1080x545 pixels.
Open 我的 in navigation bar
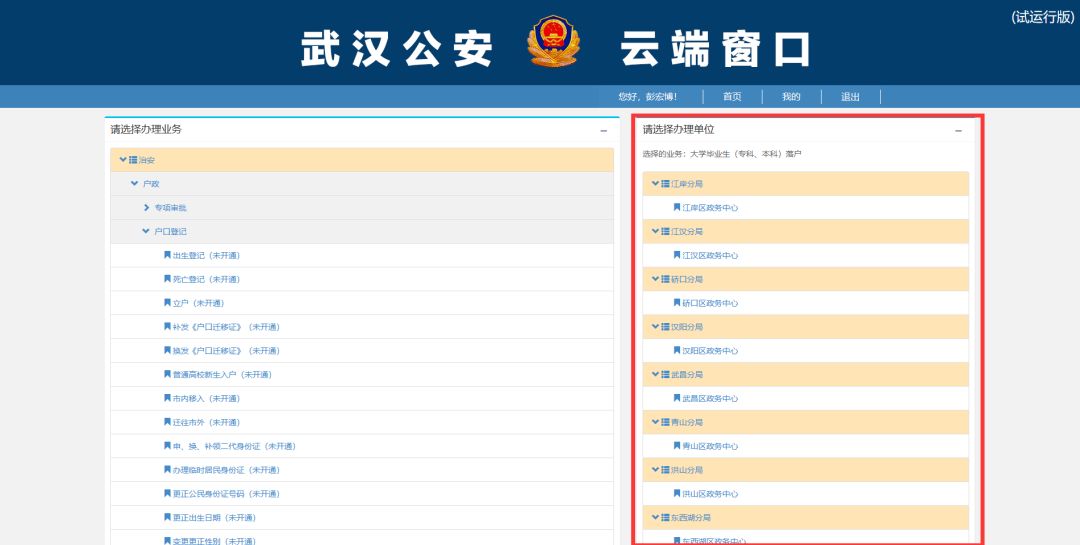pyautogui.click(x=791, y=97)
